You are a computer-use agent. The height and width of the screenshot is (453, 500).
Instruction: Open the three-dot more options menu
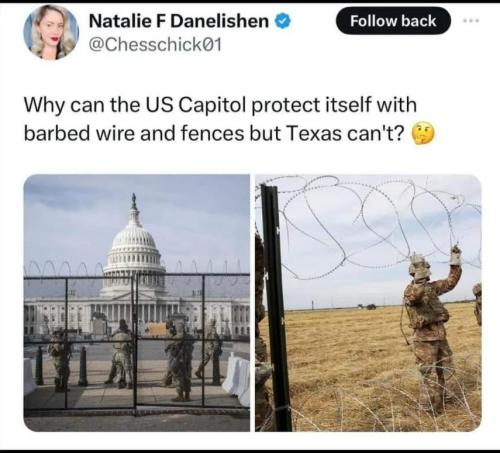[471, 21]
